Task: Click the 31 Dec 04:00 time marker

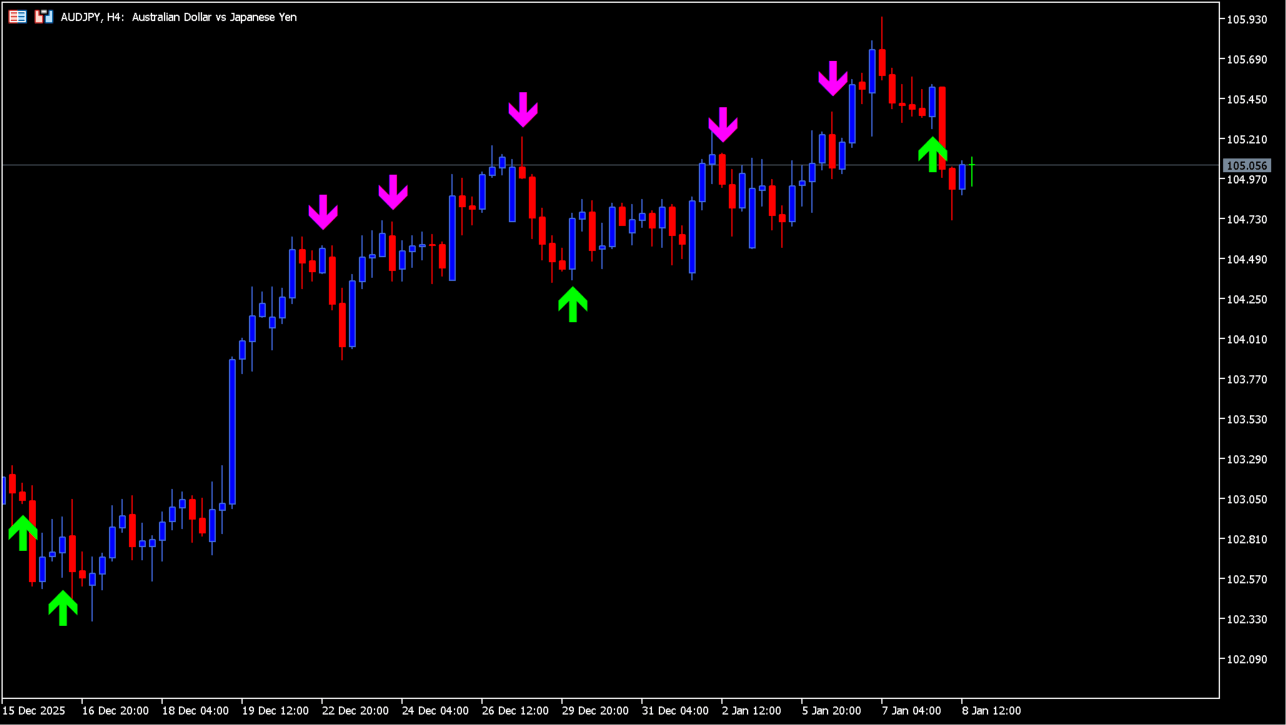Action: tap(674, 711)
